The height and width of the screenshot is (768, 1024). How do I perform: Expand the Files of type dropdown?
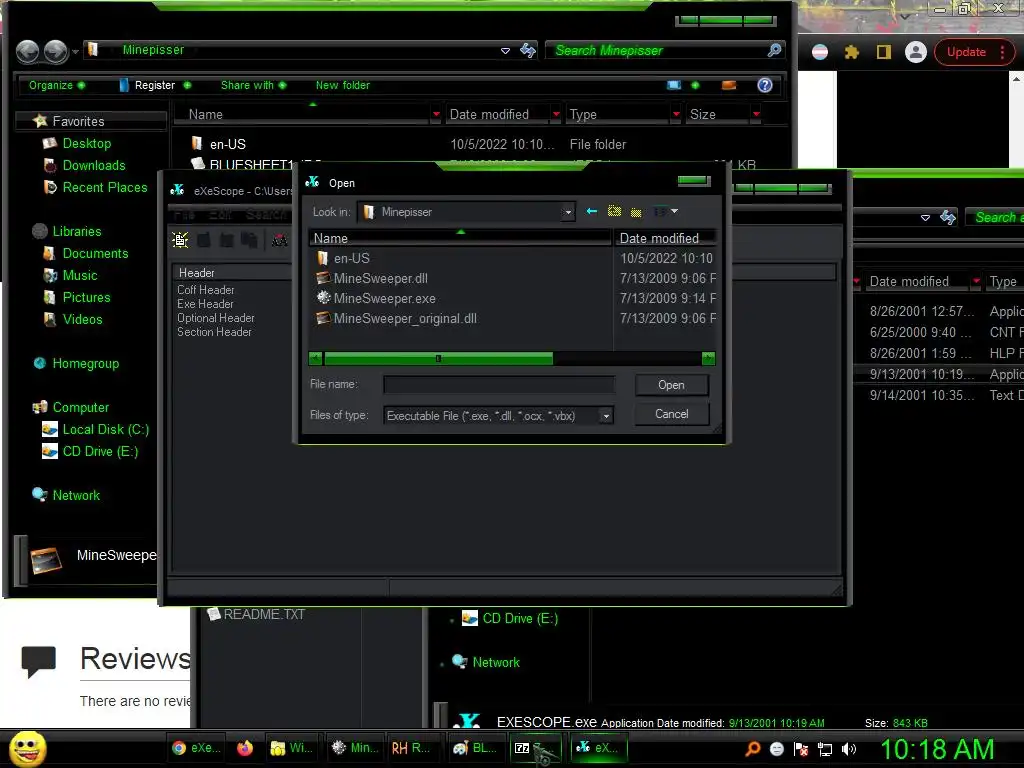(x=606, y=416)
